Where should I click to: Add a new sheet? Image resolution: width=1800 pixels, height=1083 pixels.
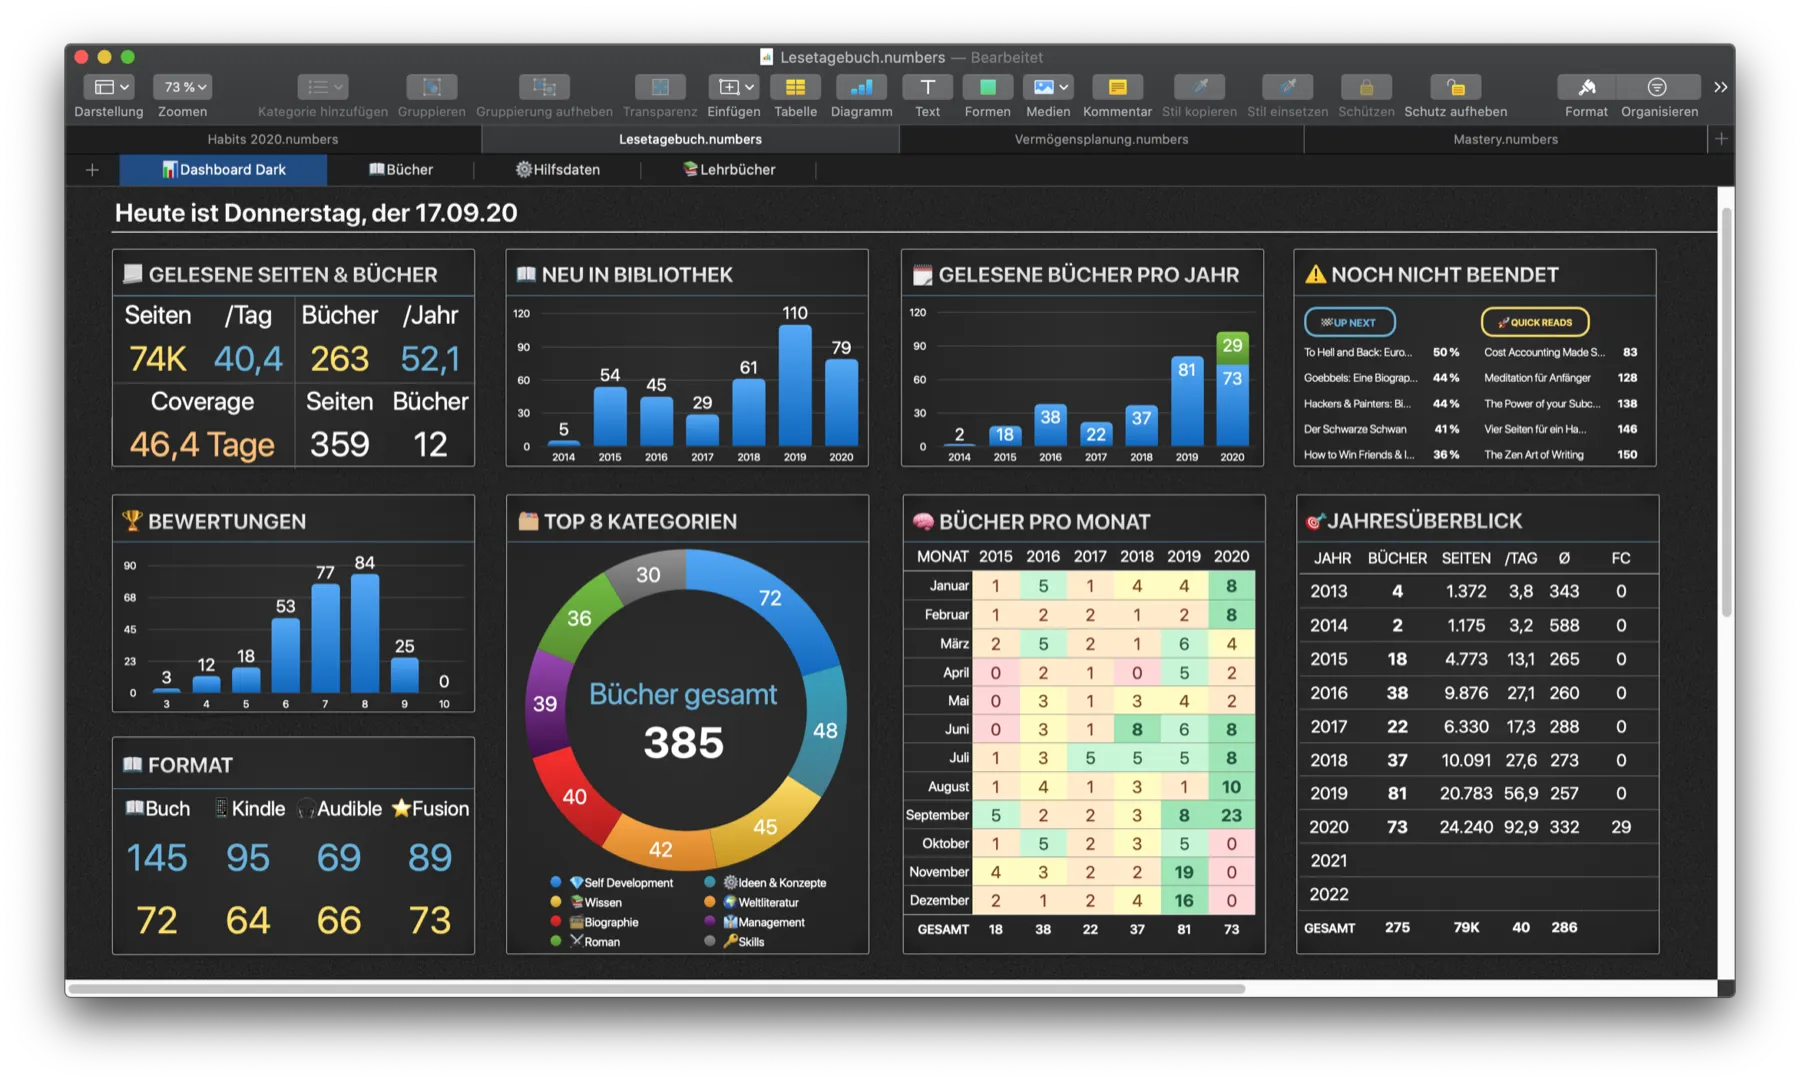click(x=92, y=170)
